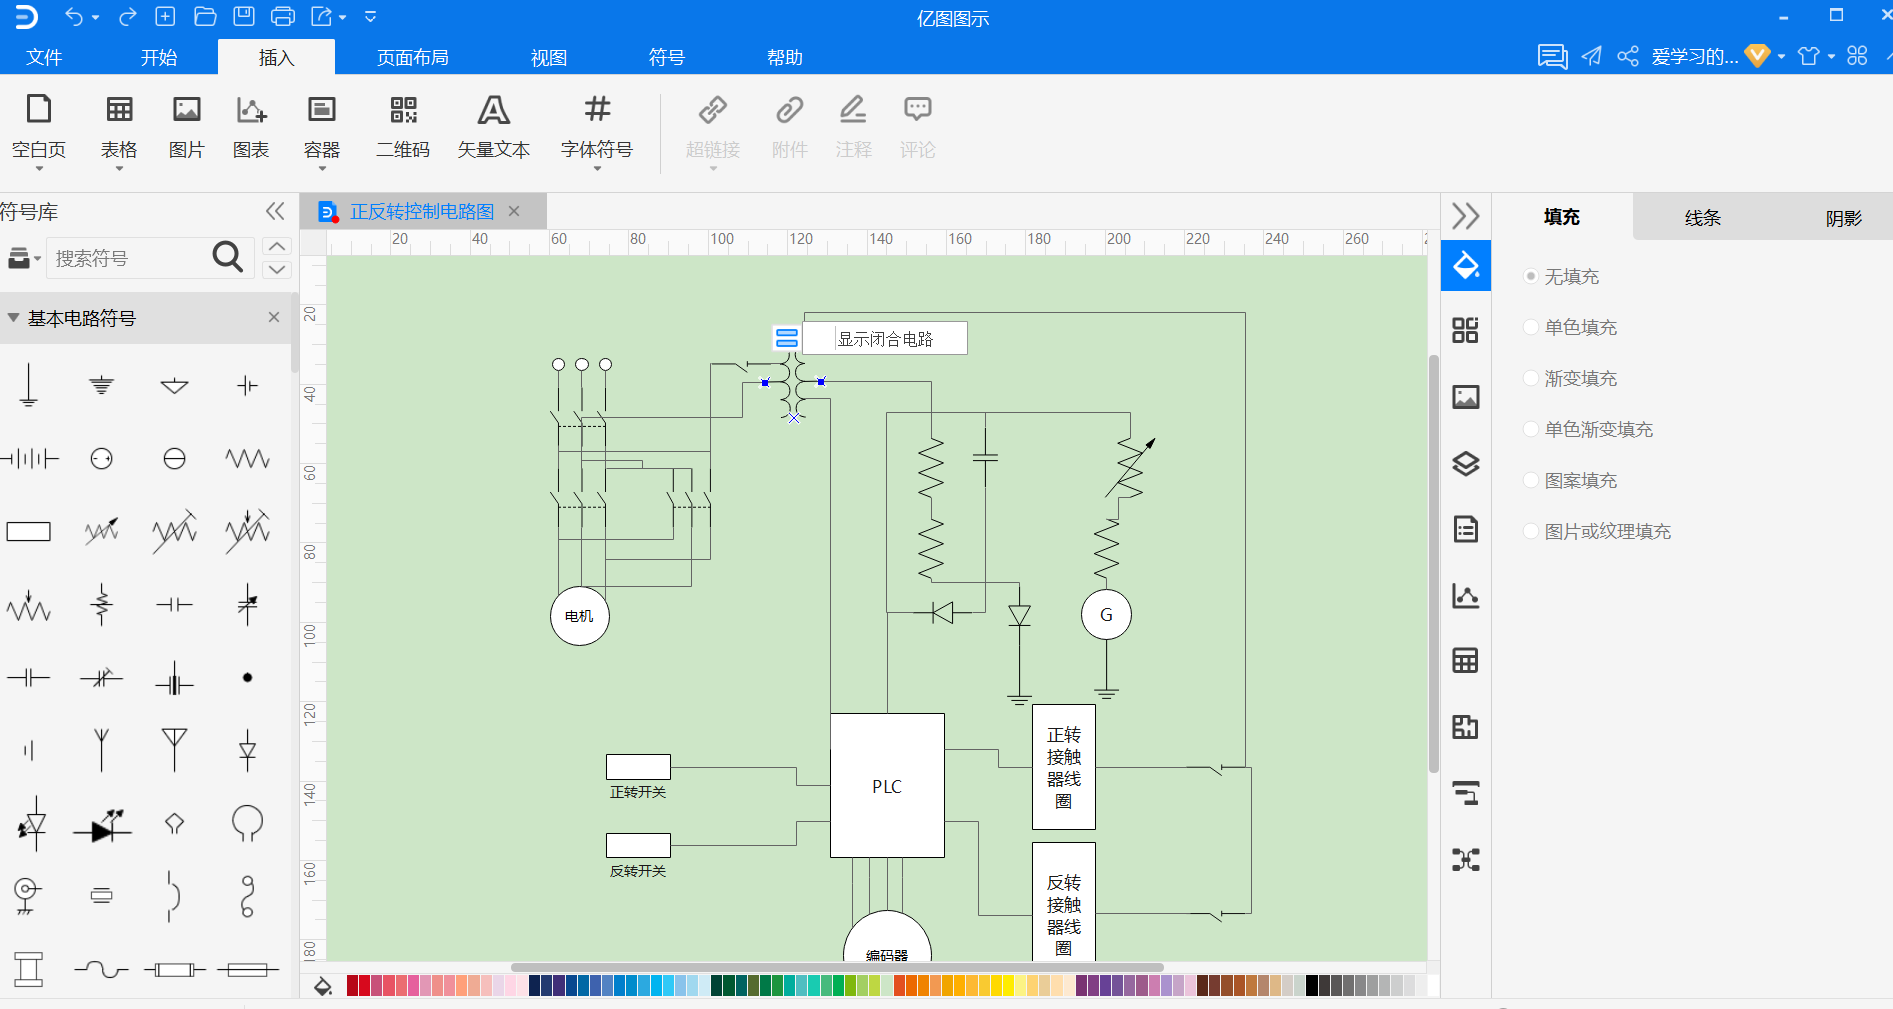Select 单色填充 fill option

[1570, 327]
